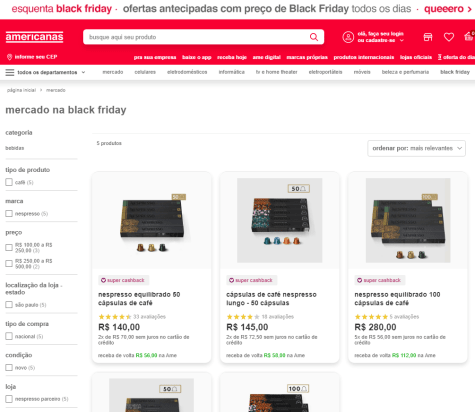Check the café product type filter

pyautogui.click(x=9, y=182)
